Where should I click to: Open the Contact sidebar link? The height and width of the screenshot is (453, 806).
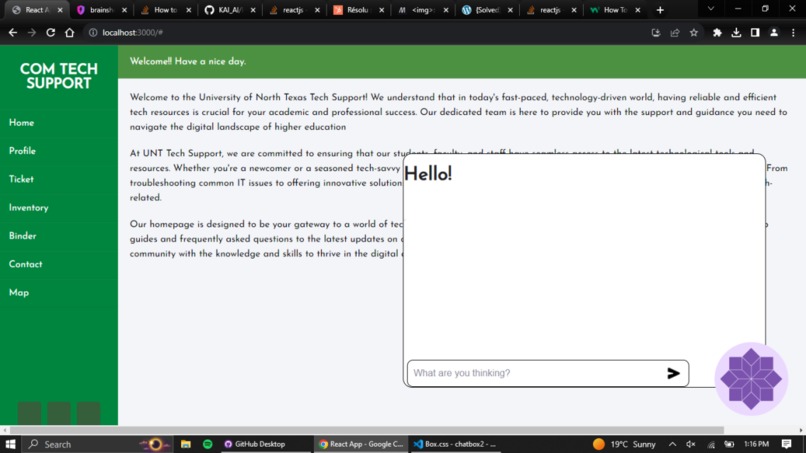point(25,264)
